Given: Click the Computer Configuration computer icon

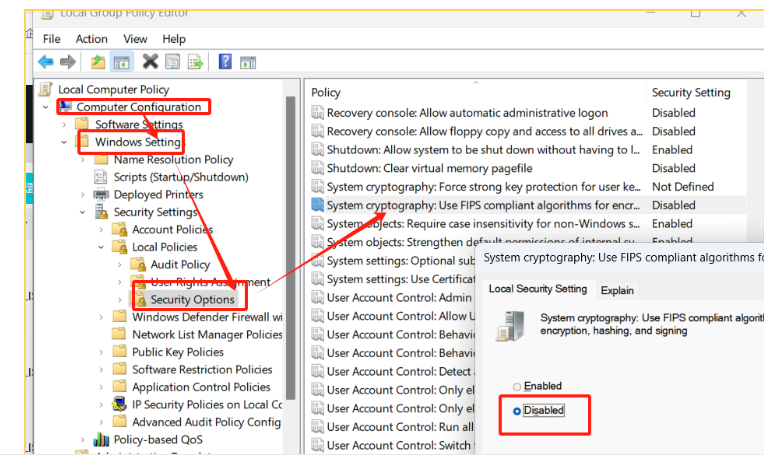Looking at the screenshot, I should pos(66,106).
